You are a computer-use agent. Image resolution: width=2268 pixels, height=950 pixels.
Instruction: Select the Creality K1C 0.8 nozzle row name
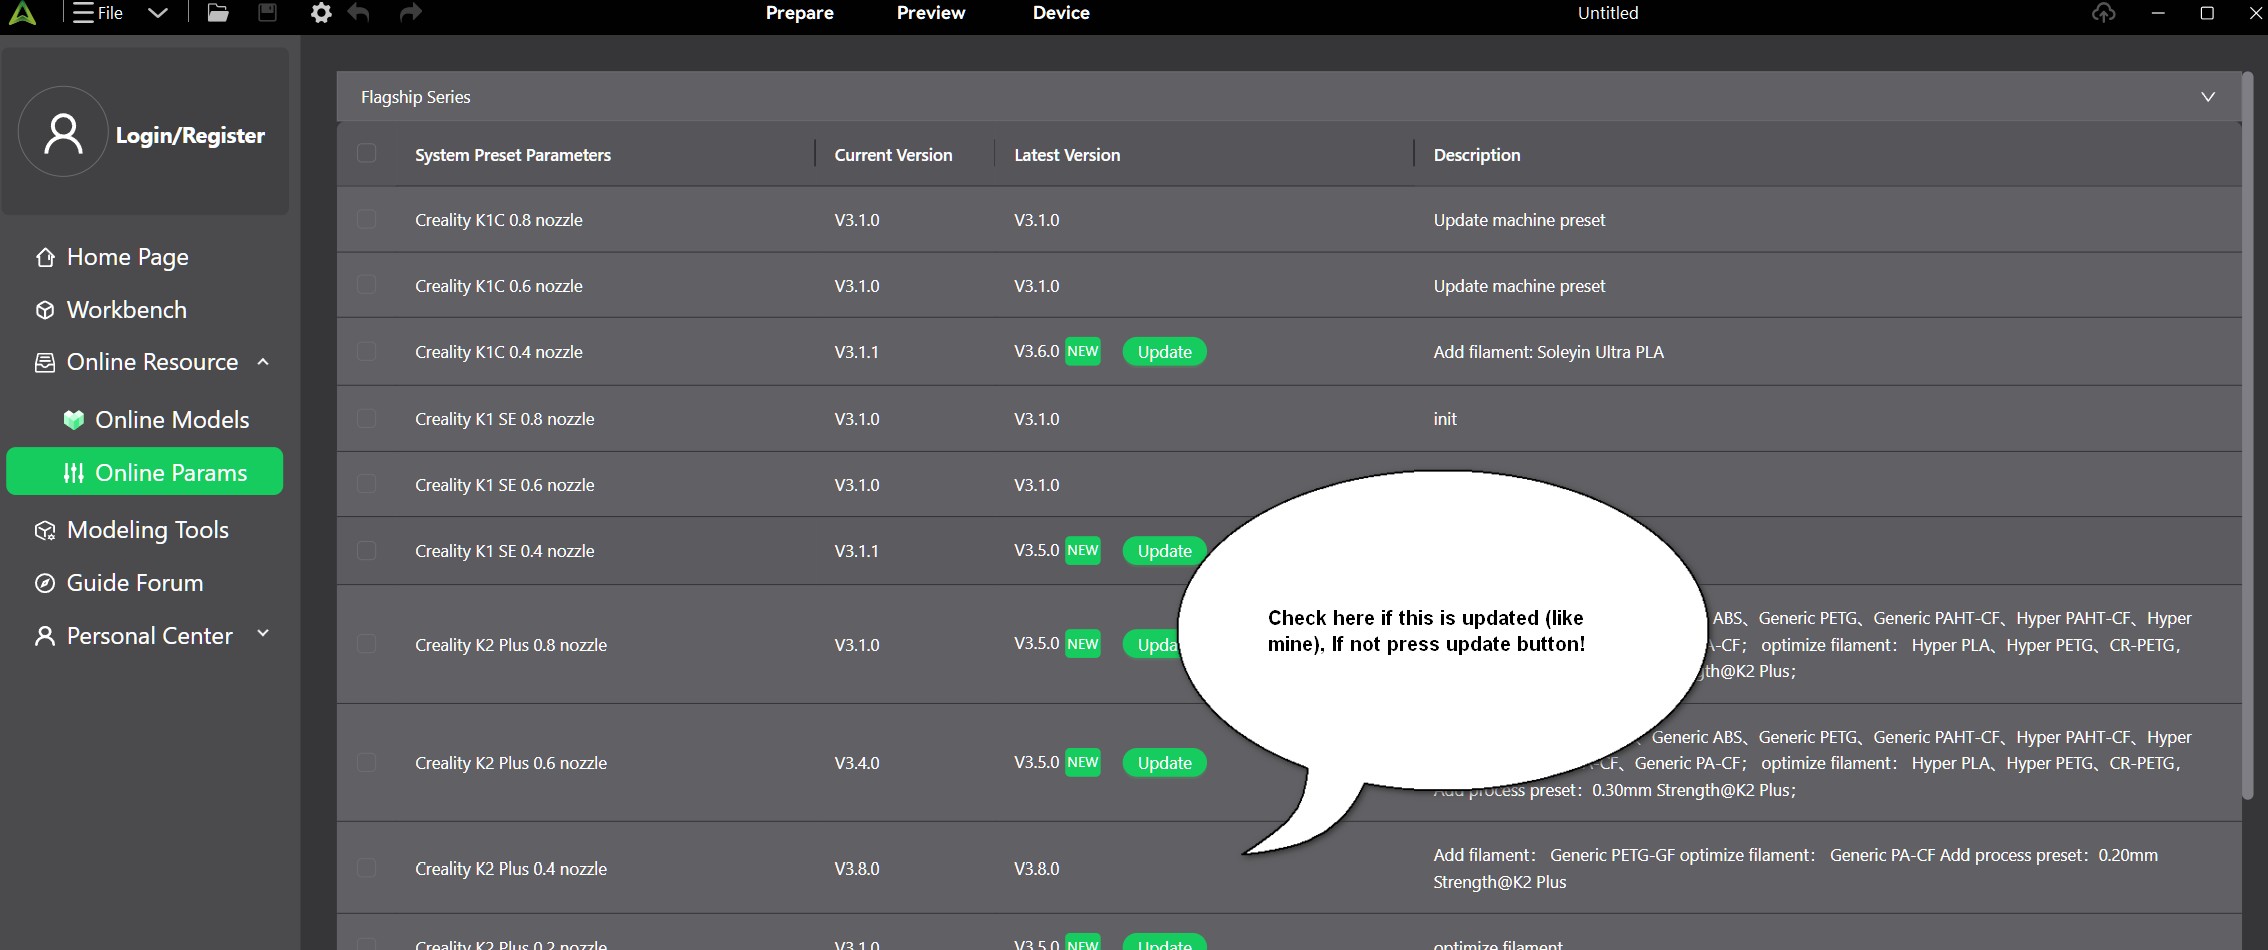[499, 220]
